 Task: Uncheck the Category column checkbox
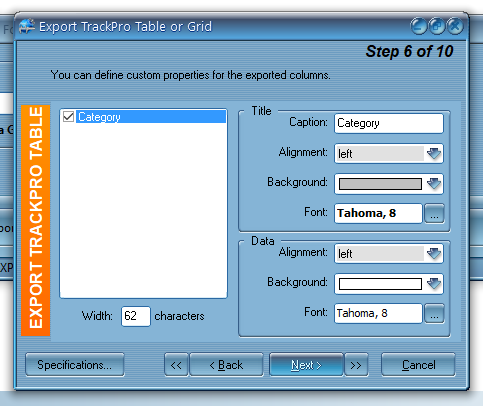pos(68,117)
